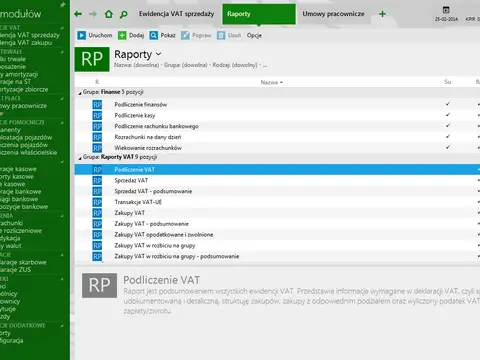
Task: Select the highlighted Podliczenie VAT row
Action: (x=277, y=170)
